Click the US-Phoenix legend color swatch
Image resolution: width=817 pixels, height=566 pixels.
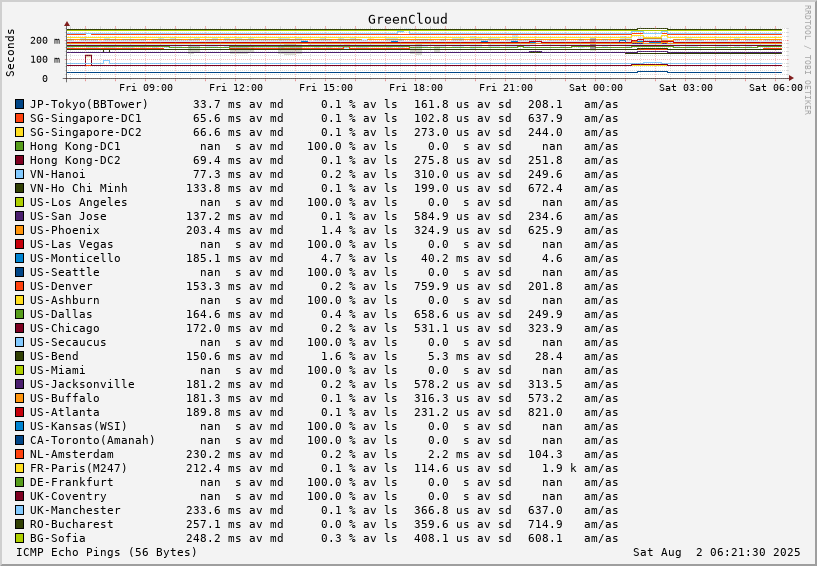click(20, 230)
